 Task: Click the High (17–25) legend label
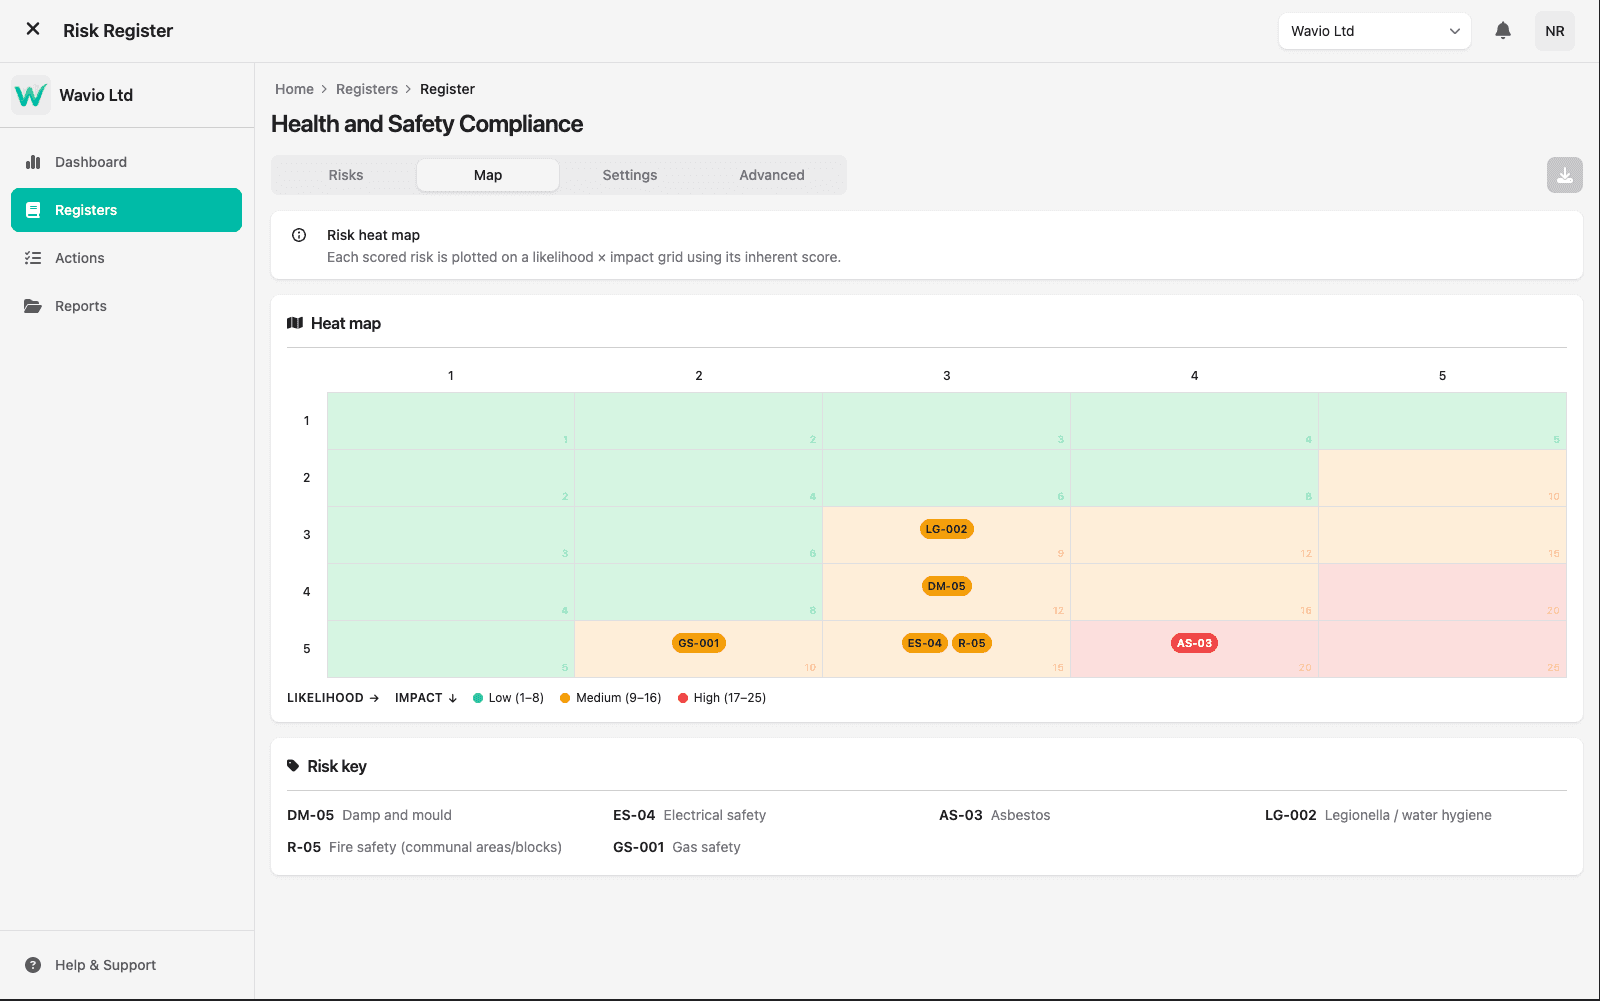point(730,698)
